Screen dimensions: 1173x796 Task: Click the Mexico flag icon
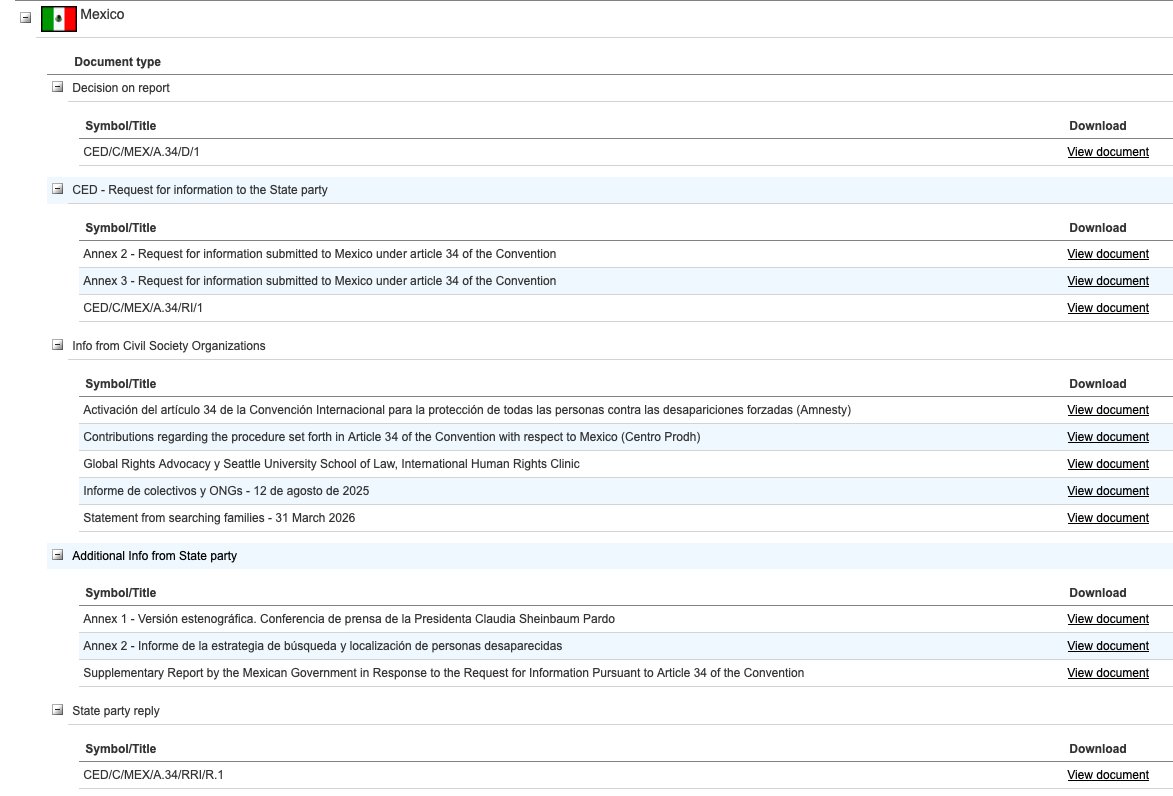coord(58,19)
